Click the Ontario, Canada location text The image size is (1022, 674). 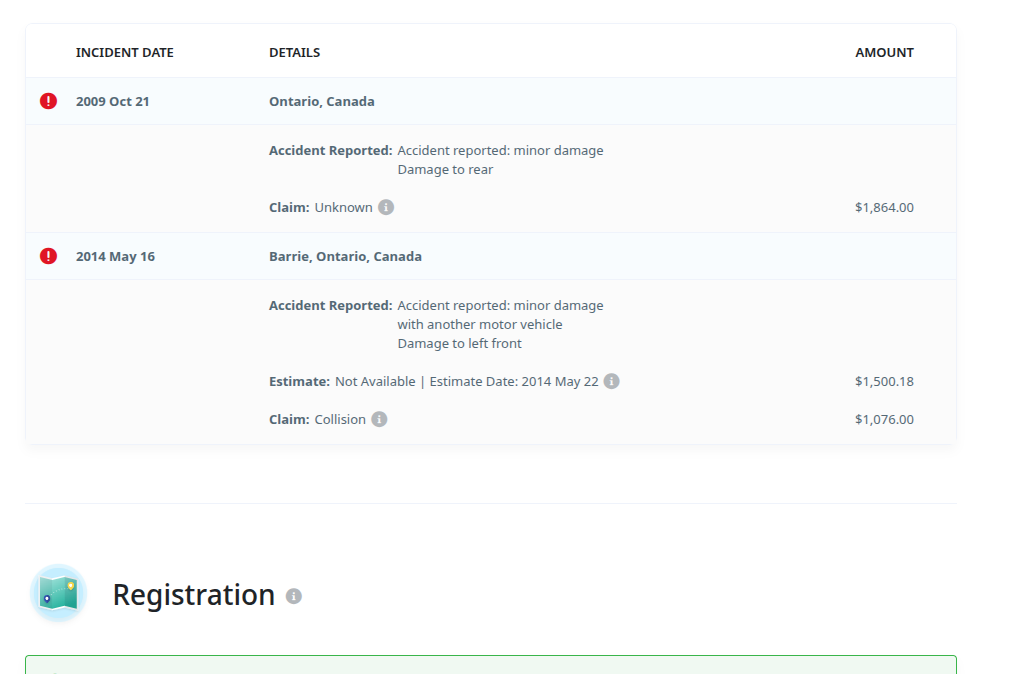[x=322, y=102]
